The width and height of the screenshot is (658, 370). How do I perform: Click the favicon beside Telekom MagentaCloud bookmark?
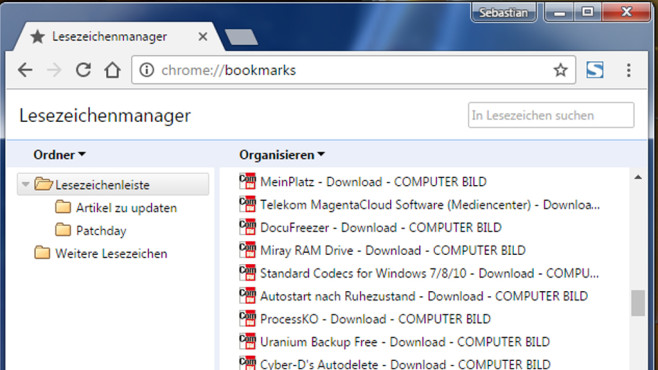tap(248, 204)
